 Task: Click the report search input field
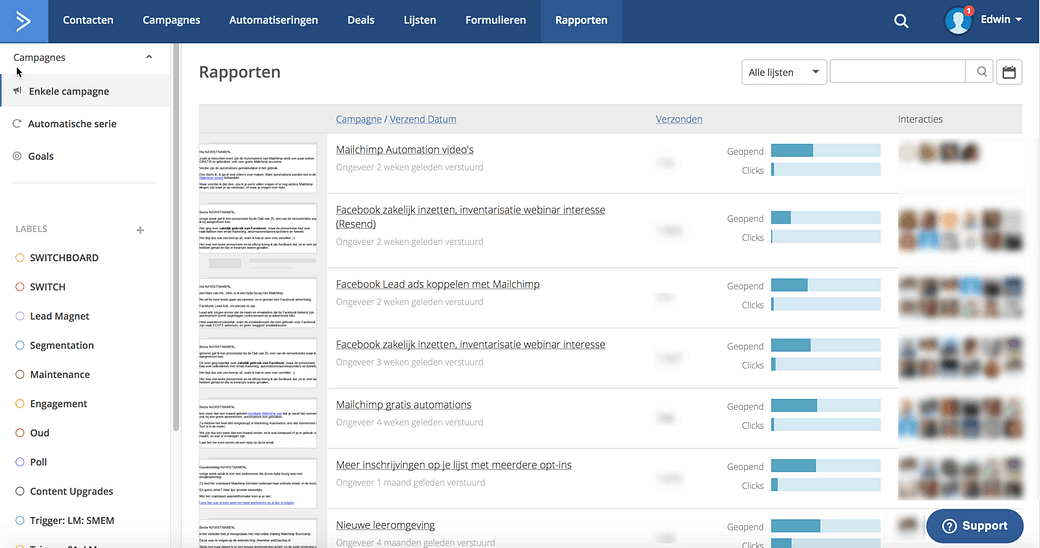[897, 72]
